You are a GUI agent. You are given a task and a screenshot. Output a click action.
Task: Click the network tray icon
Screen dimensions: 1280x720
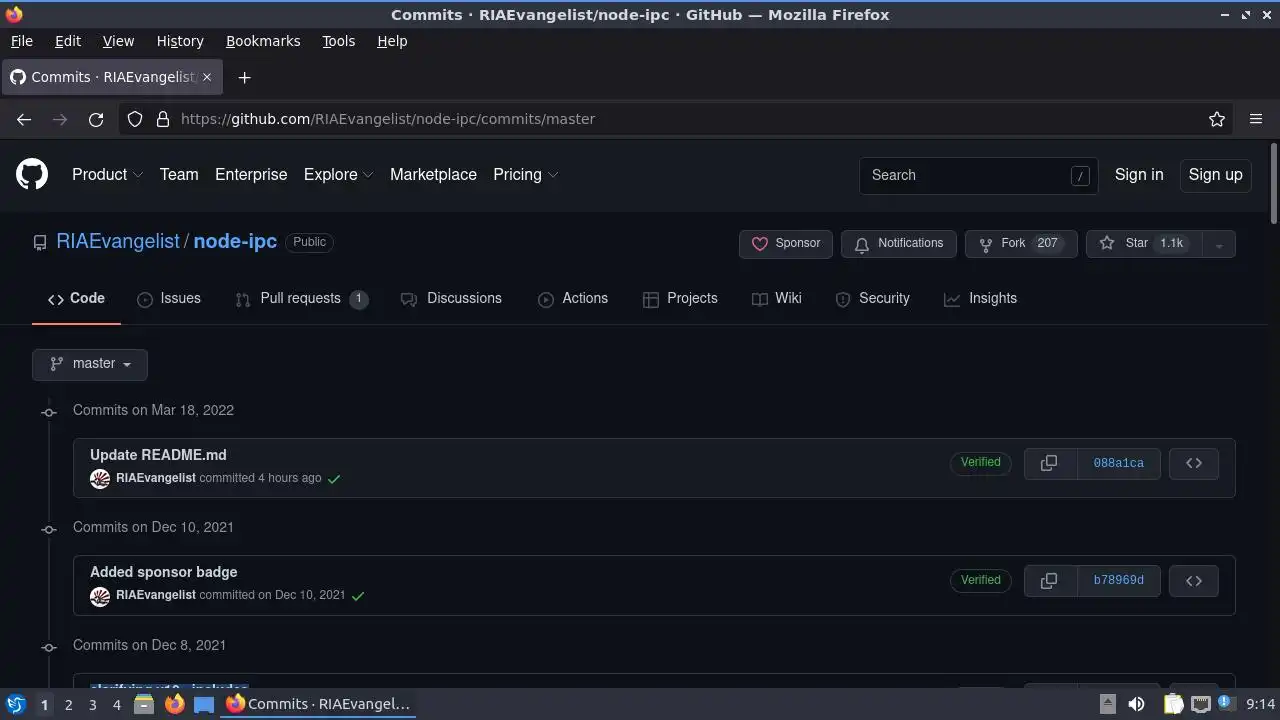[x=1200, y=704]
